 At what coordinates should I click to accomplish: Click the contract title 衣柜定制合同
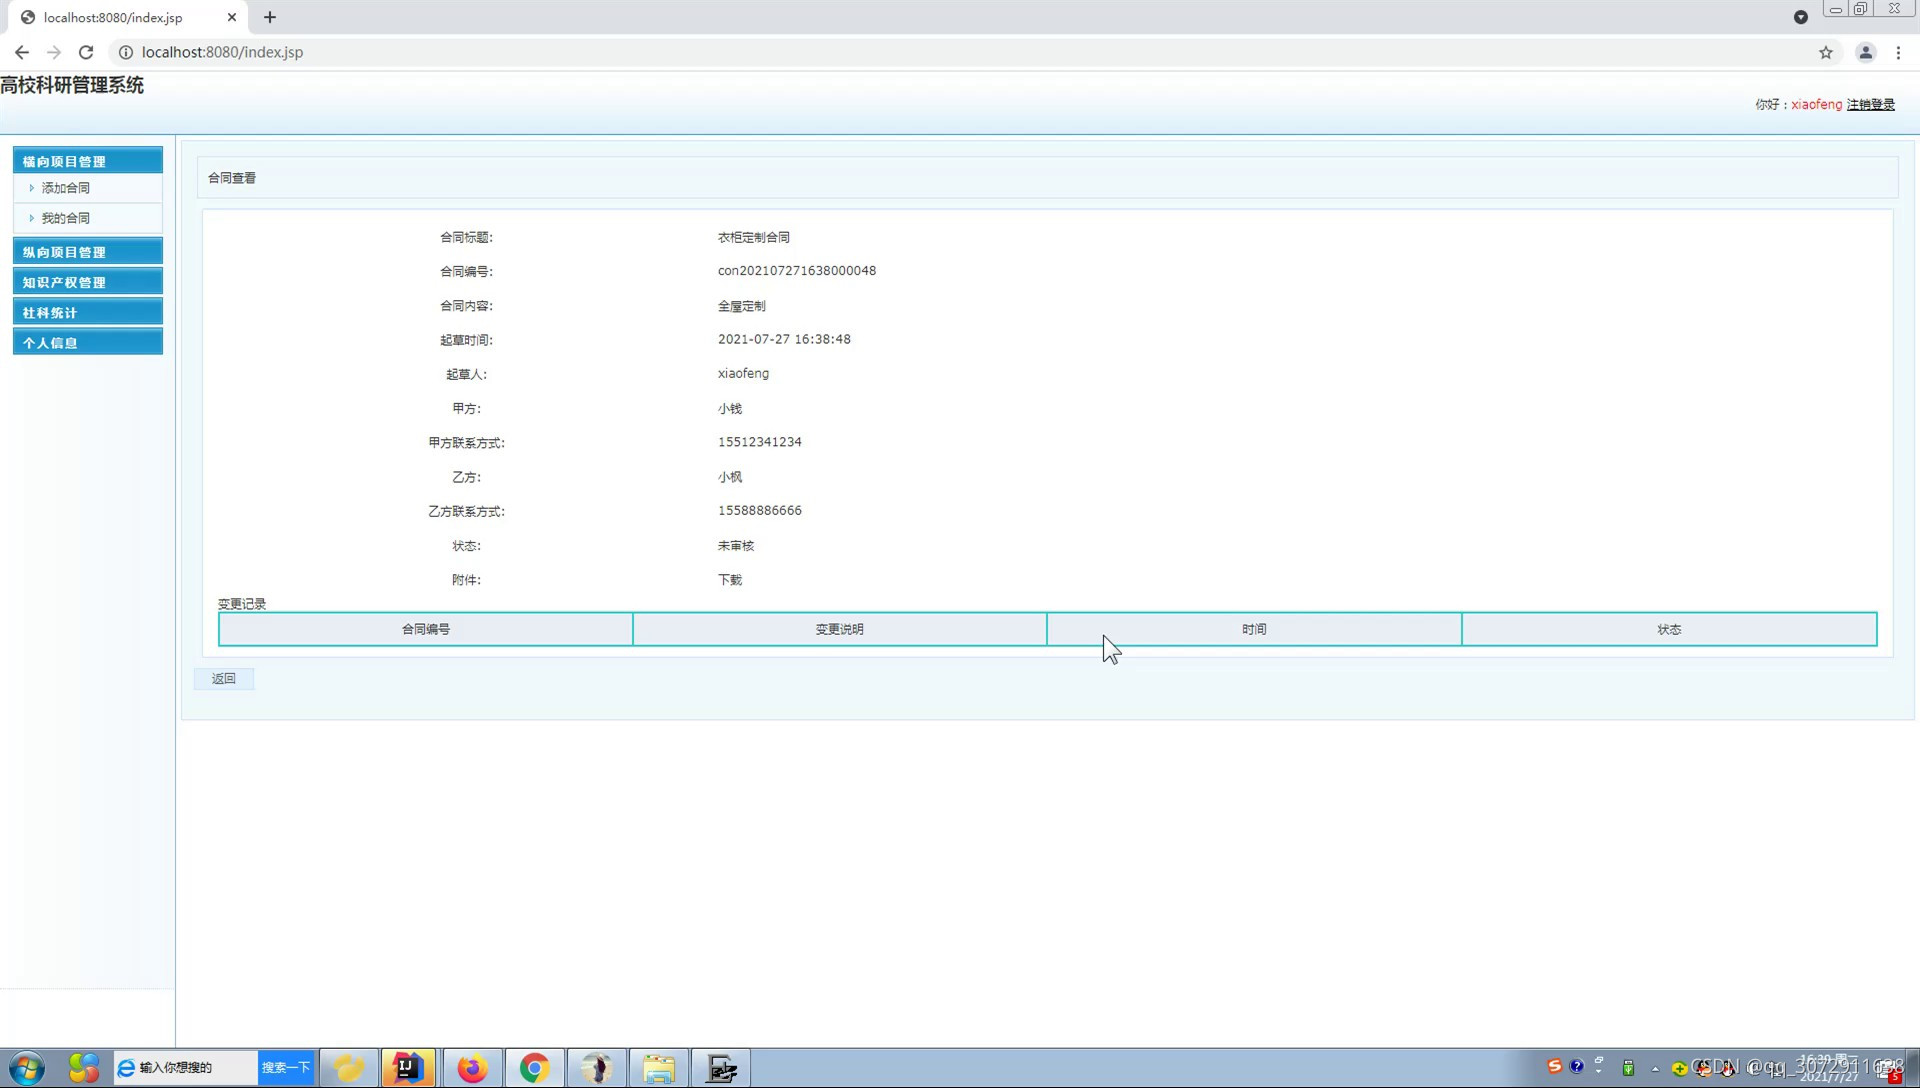(x=754, y=238)
